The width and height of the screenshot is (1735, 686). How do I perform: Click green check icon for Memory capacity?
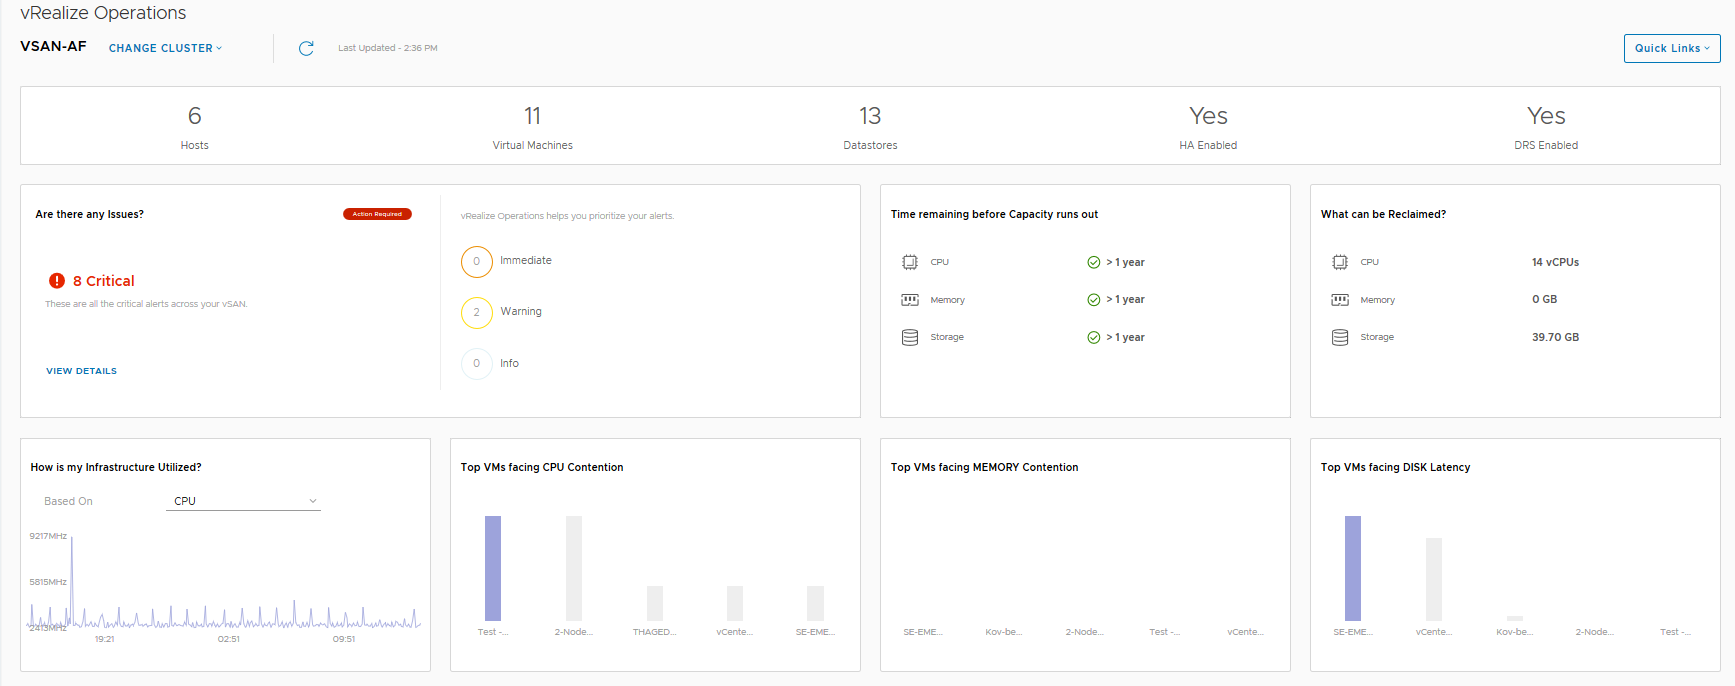tap(1094, 300)
